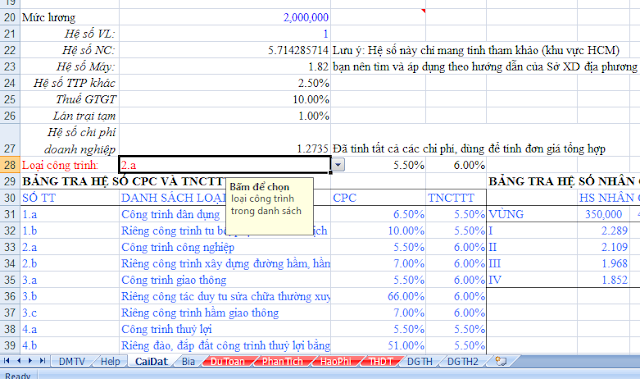This screenshot has width=640, height=379.
Task: Open the dropdown arrow for Loại công trình
Action: point(338,165)
